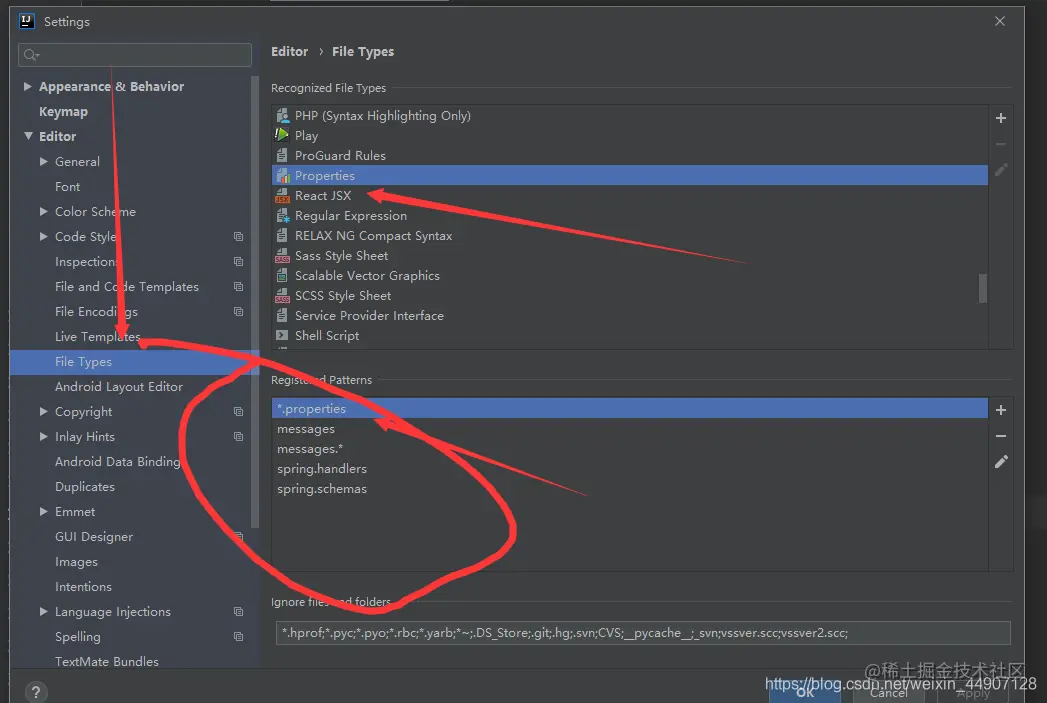Viewport: 1047px width, 703px height.
Task: Click the Apply button
Action: (x=974, y=693)
